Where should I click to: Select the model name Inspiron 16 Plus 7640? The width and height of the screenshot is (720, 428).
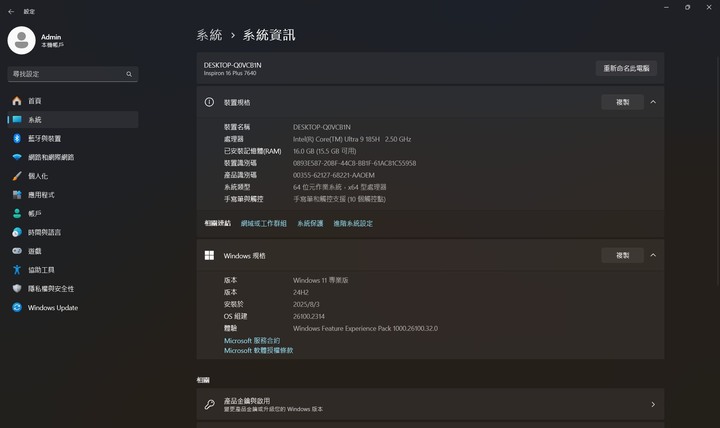coord(230,73)
